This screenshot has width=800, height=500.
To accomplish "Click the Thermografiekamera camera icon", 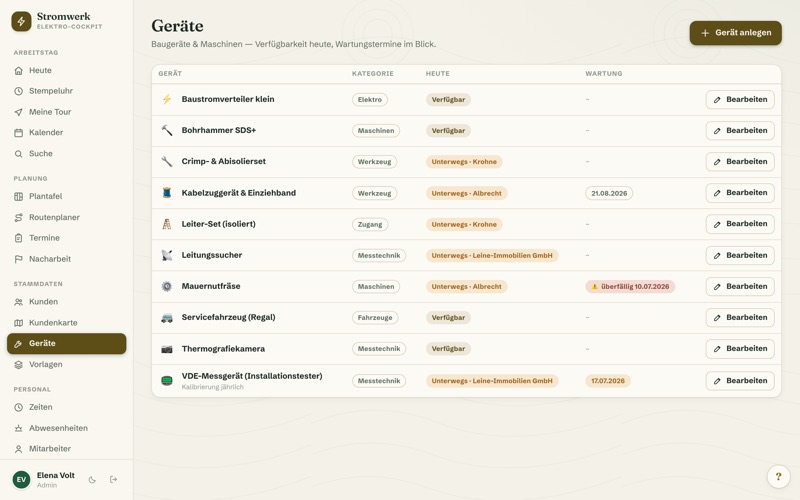I will (167, 349).
